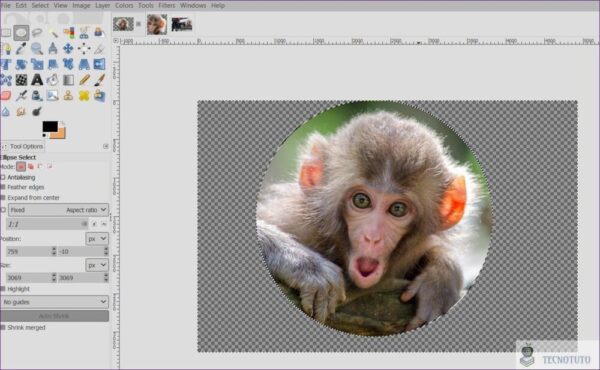The height and width of the screenshot is (370, 600).
Task: Select the Warp Transform tool
Action: (21, 80)
